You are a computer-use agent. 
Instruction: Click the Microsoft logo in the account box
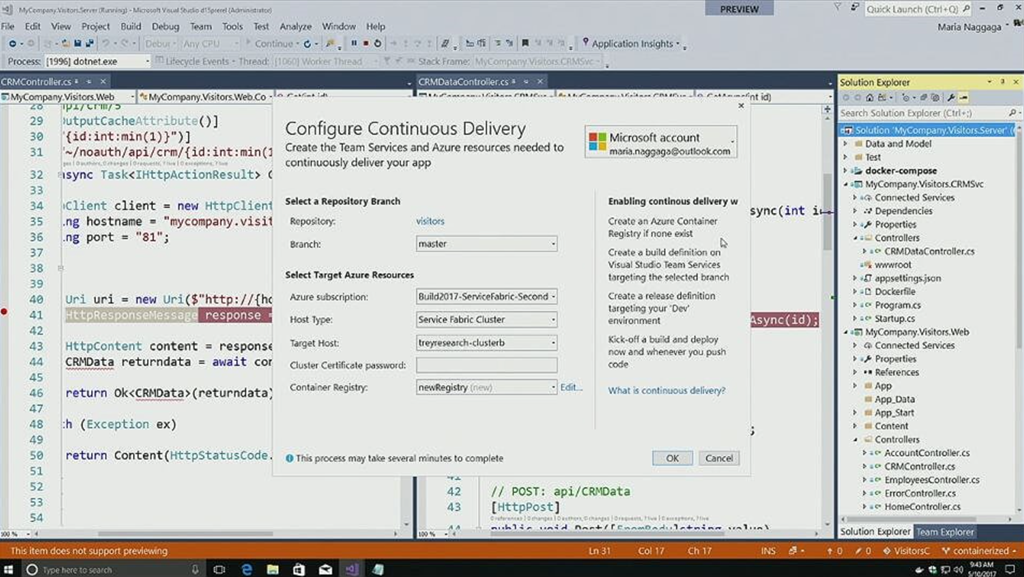point(597,142)
